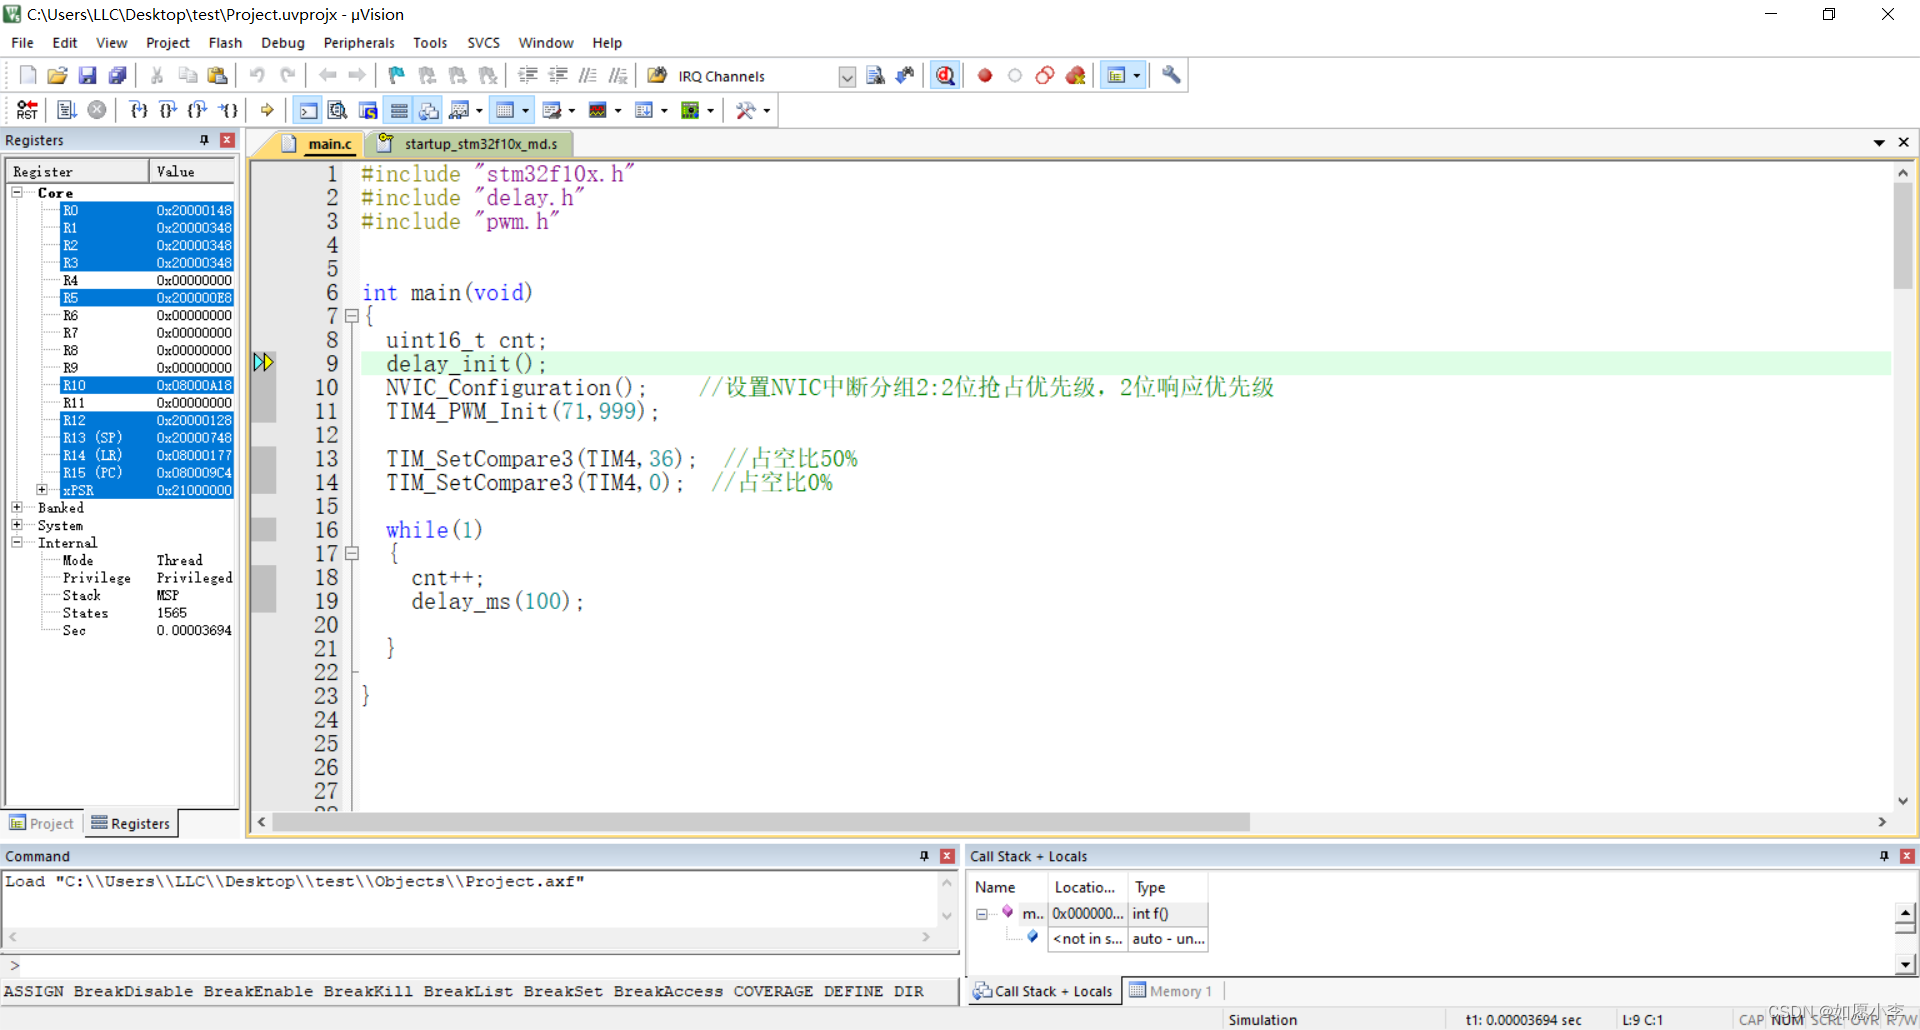The image size is (1920, 1030).
Task: Toggle Registers window visibility
Action: point(399,110)
